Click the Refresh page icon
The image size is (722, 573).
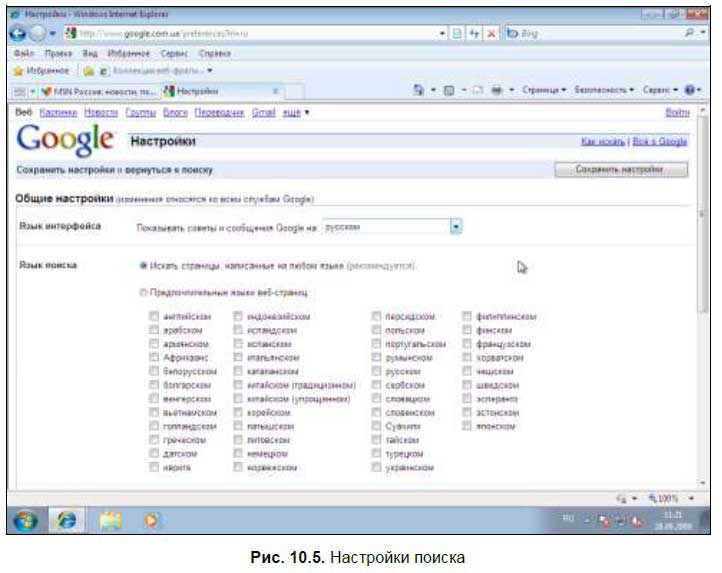tap(474, 34)
